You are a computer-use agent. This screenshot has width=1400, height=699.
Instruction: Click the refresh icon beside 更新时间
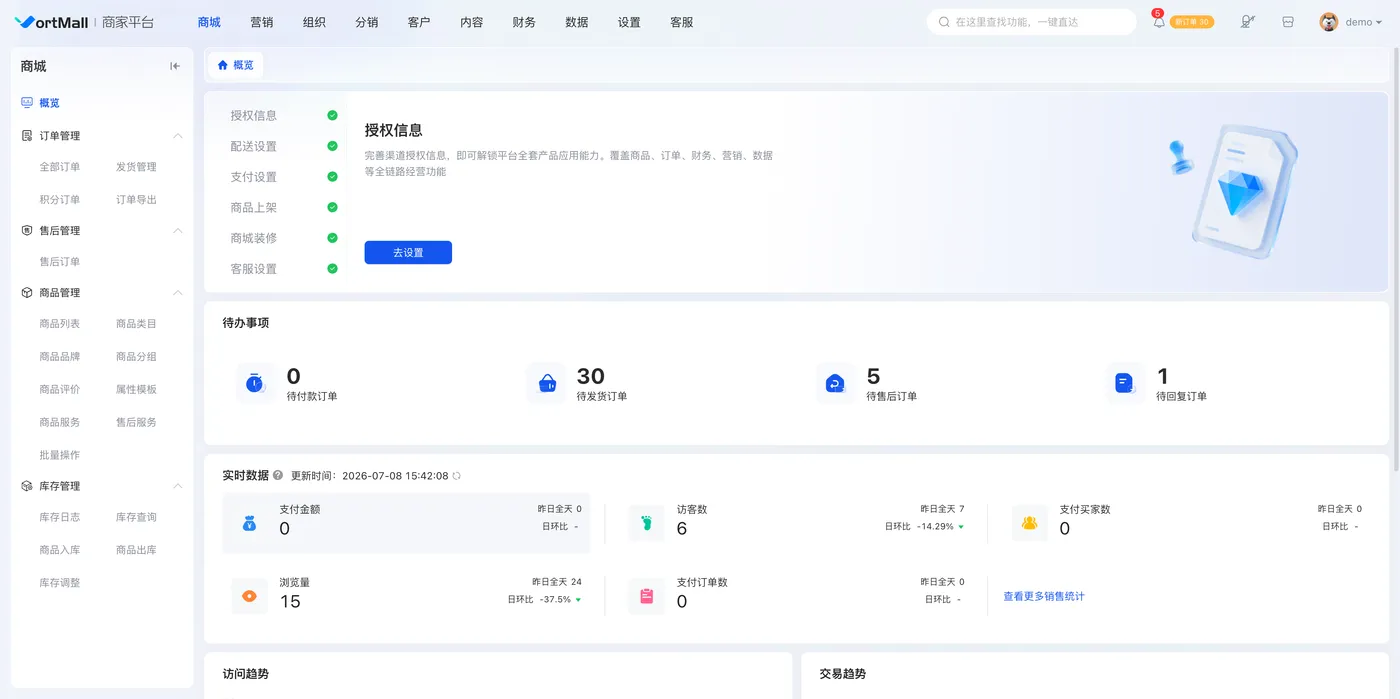coord(457,476)
